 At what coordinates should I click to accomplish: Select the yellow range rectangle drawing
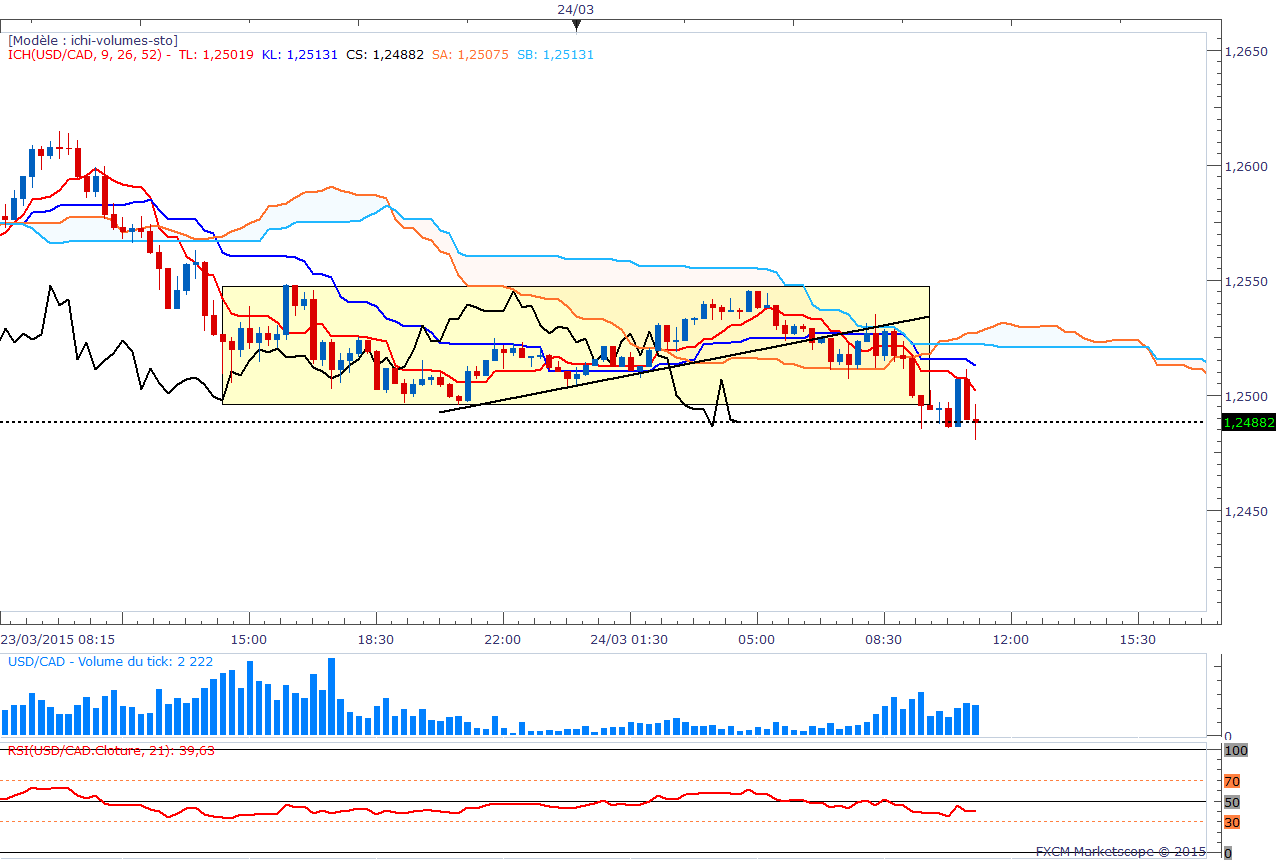click(576, 346)
